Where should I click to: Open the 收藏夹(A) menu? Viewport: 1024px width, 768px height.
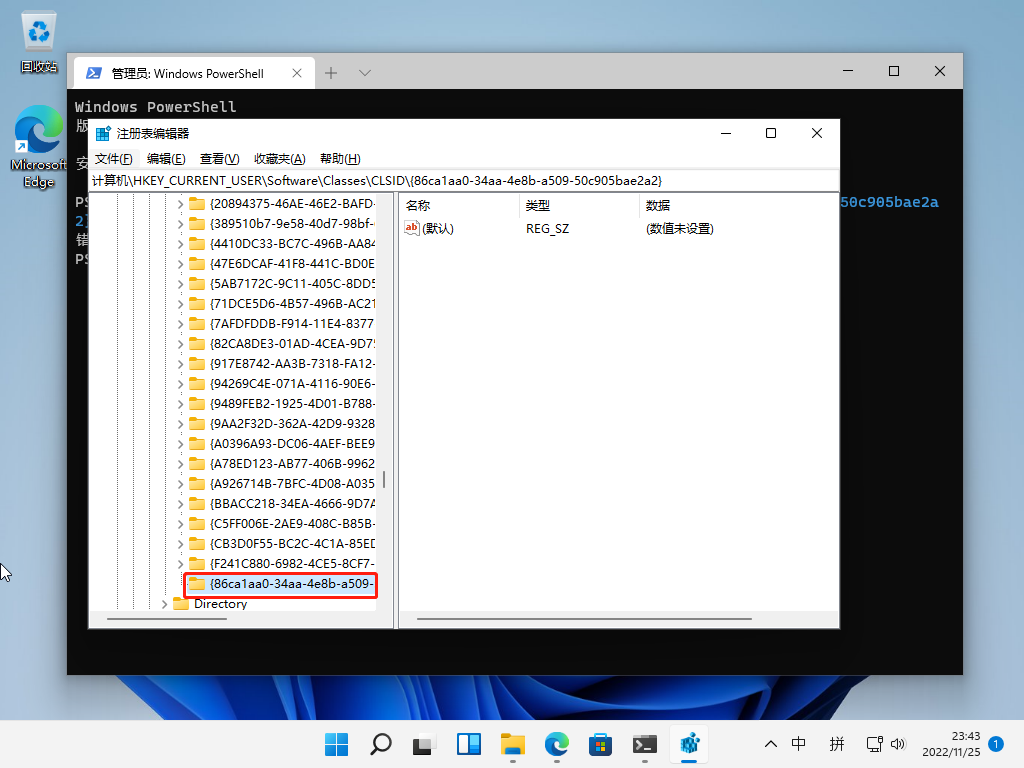click(x=280, y=159)
